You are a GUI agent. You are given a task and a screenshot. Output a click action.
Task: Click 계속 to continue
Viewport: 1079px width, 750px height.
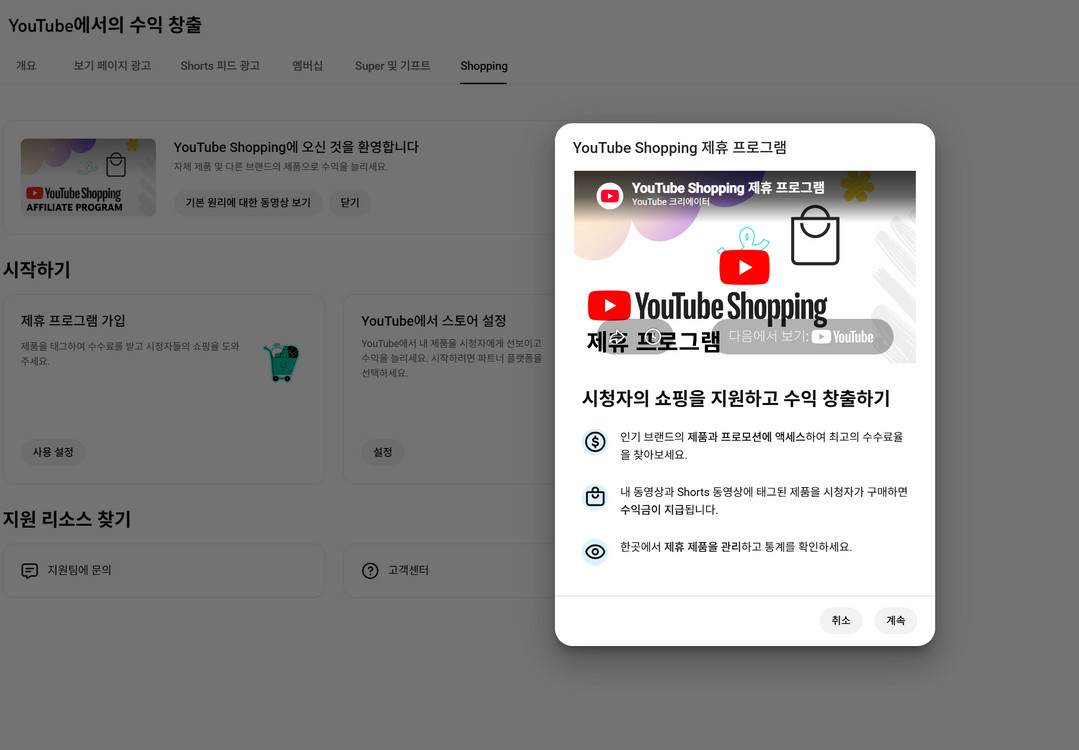click(895, 621)
